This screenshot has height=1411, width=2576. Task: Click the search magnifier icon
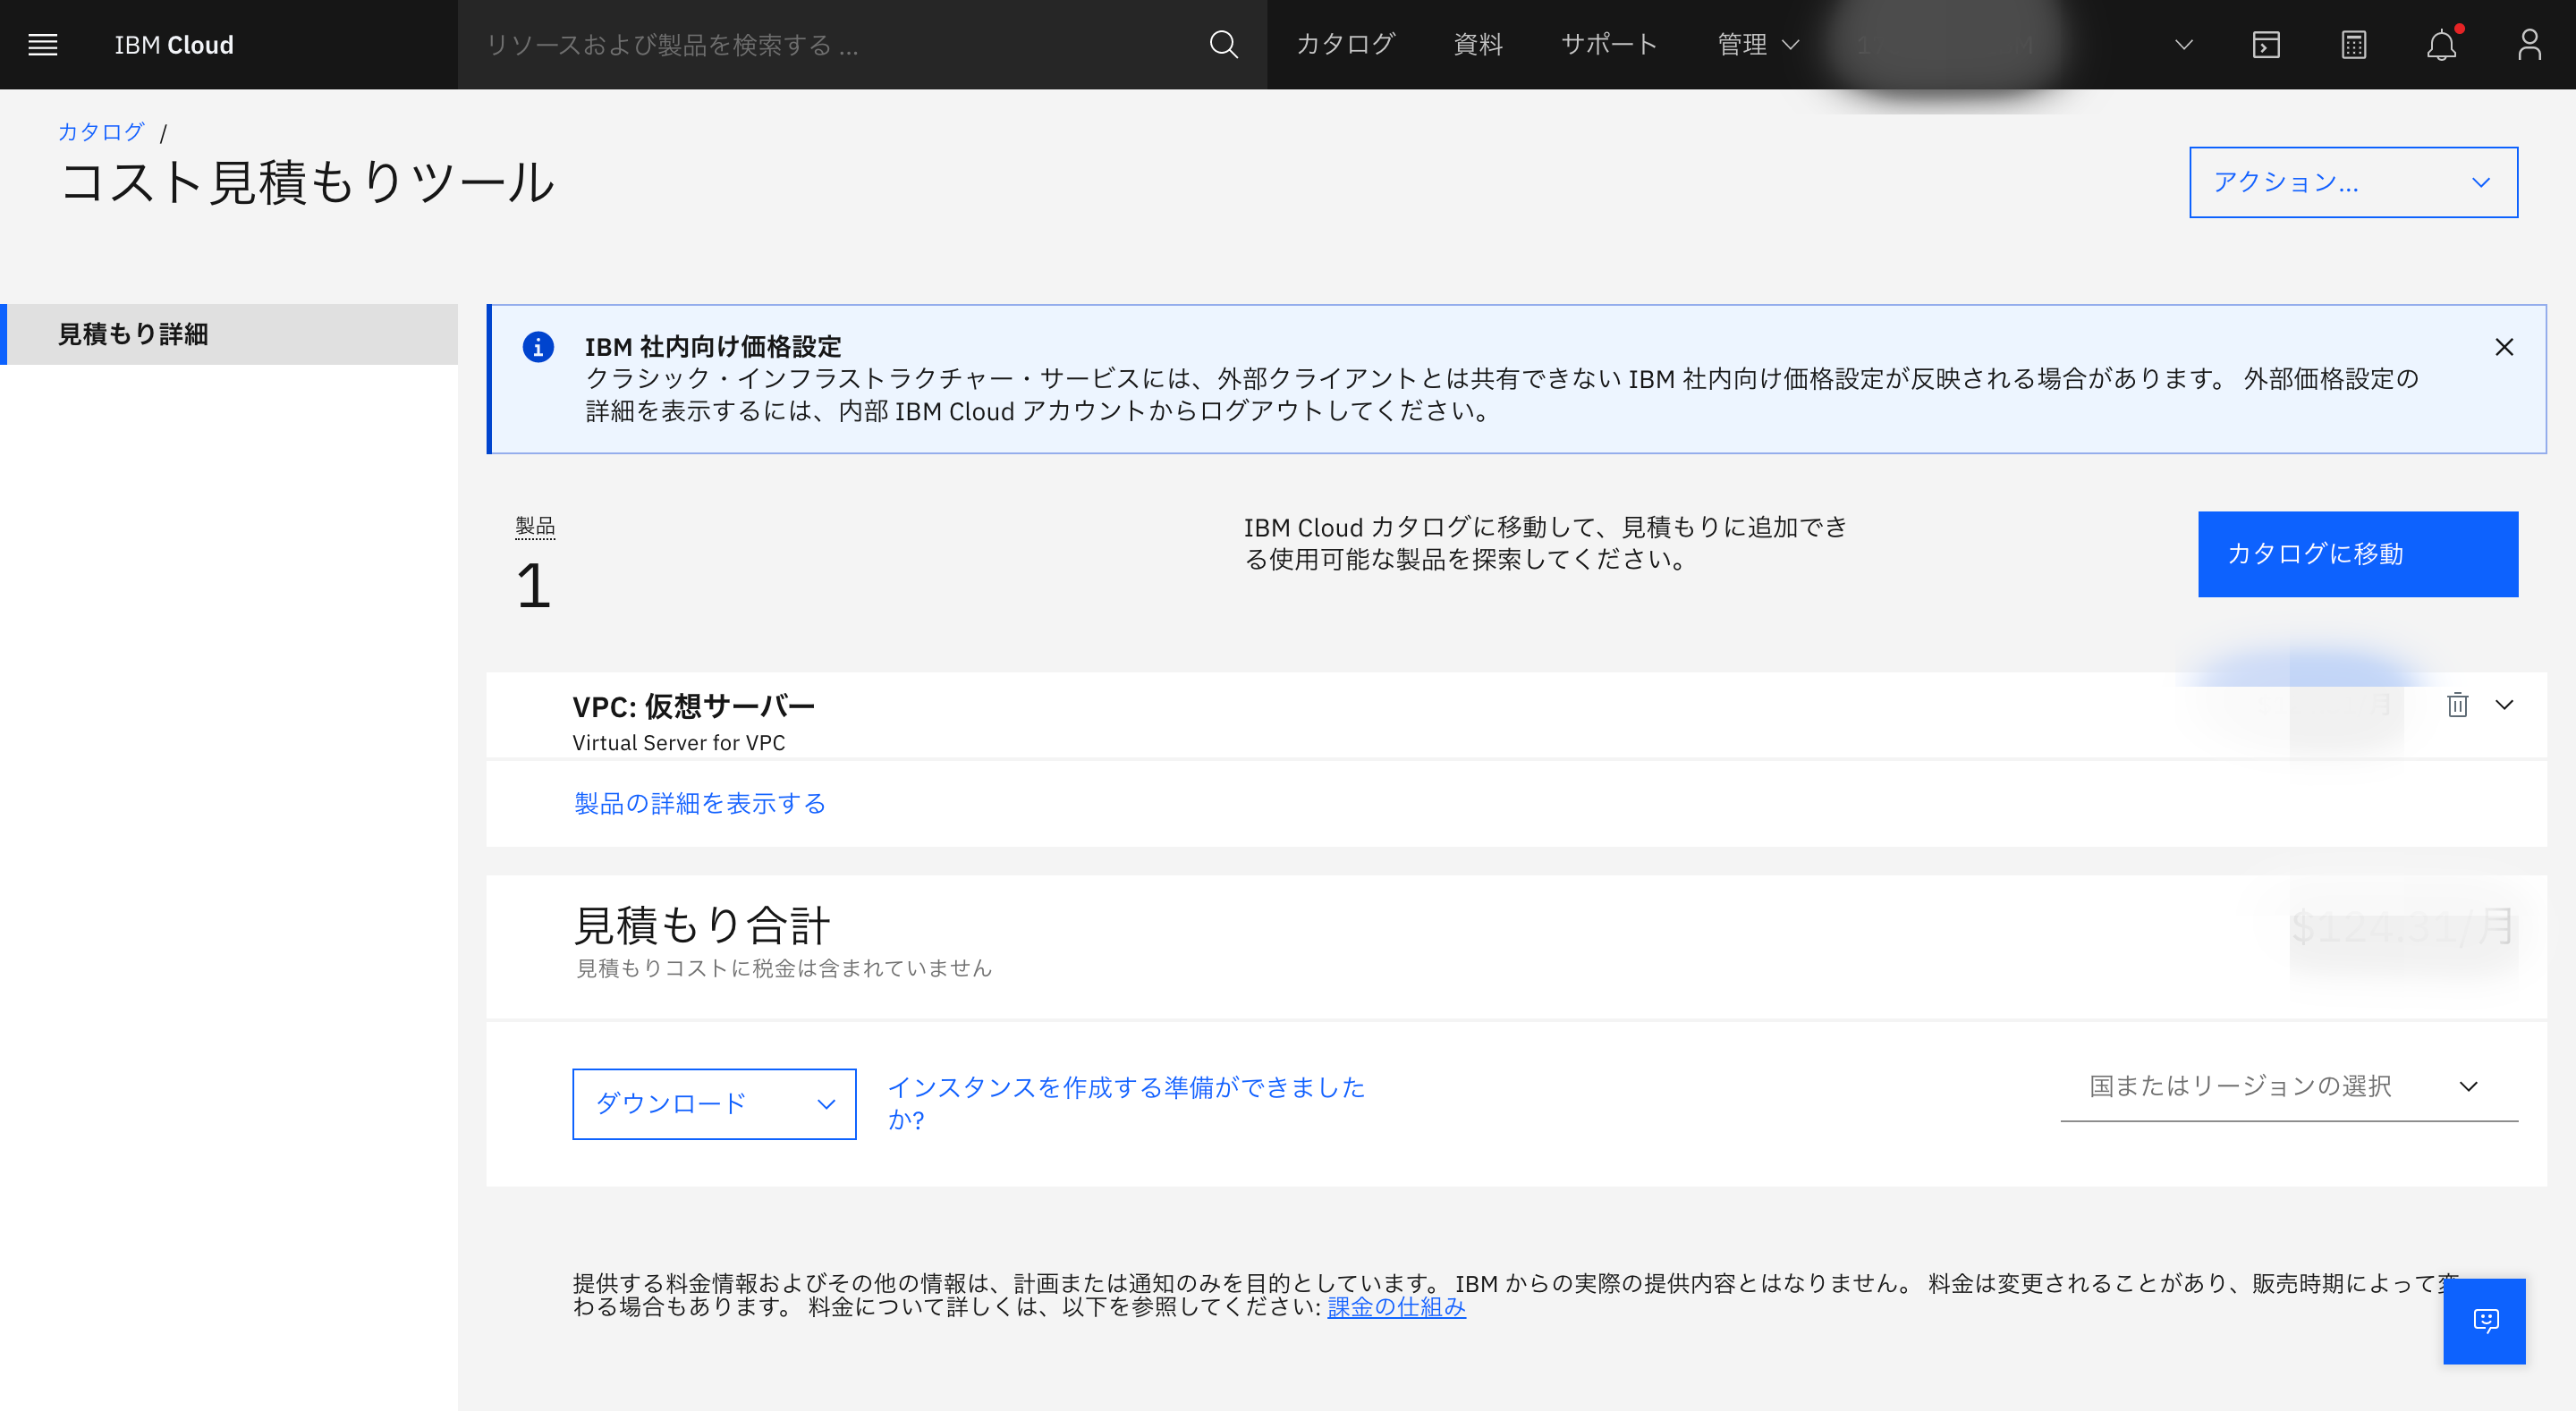1222,44
